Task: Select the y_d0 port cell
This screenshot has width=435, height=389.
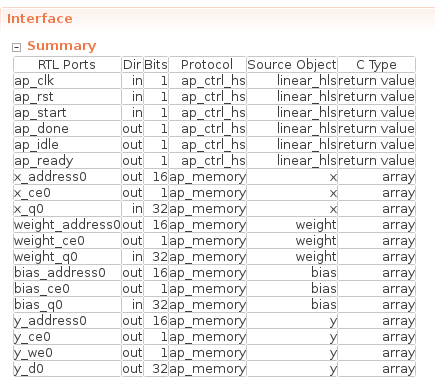Action: pos(67,369)
